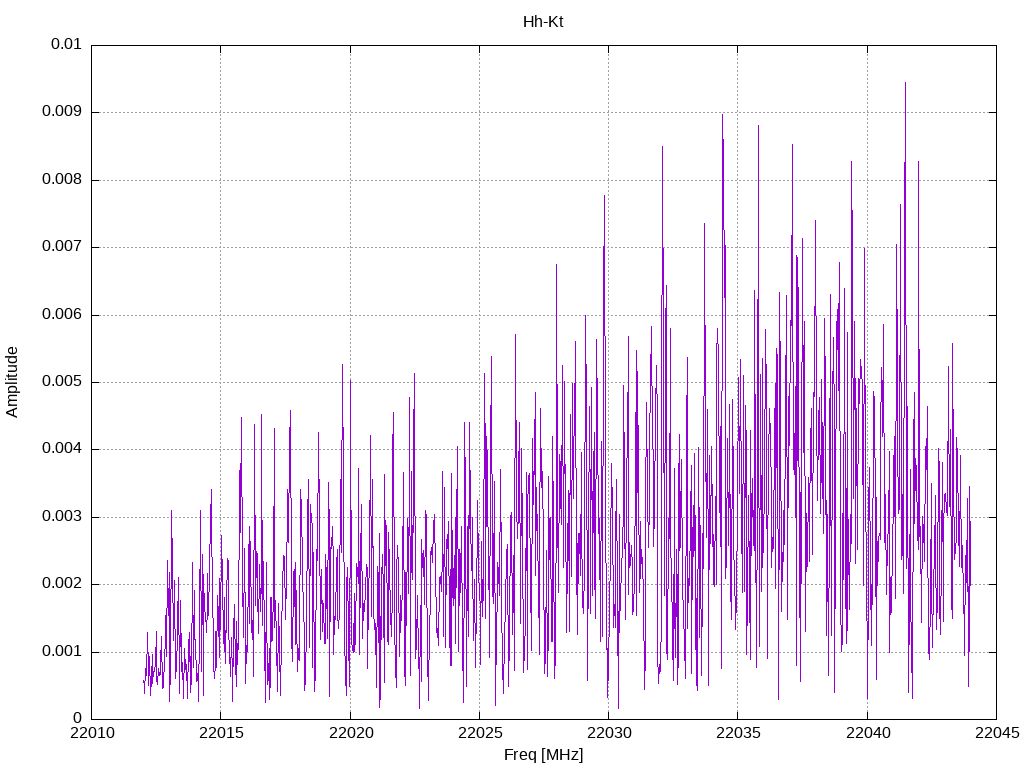The image size is (1024, 768).
Task: Click the x-axis tick label 22035
Action: 738,733
